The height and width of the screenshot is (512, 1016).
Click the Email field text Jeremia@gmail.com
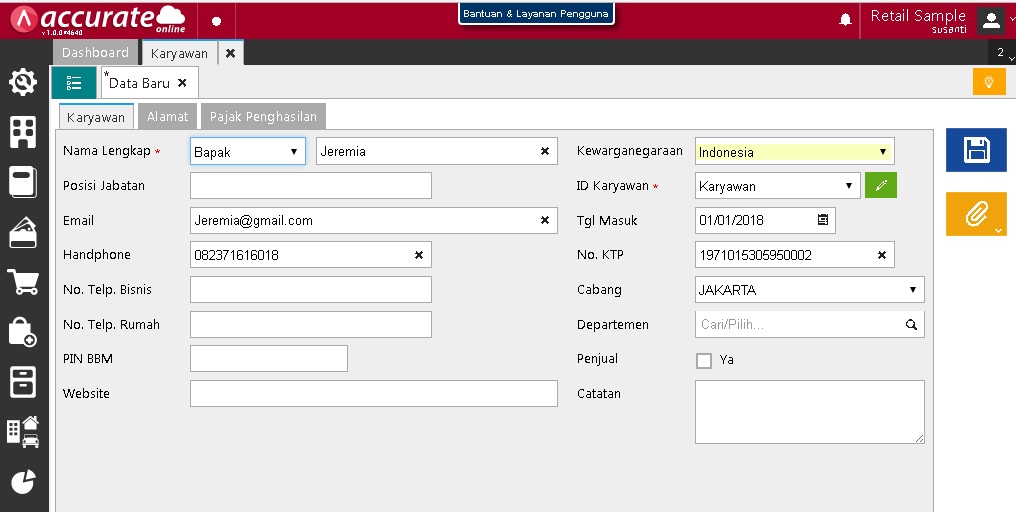(253, 220)
